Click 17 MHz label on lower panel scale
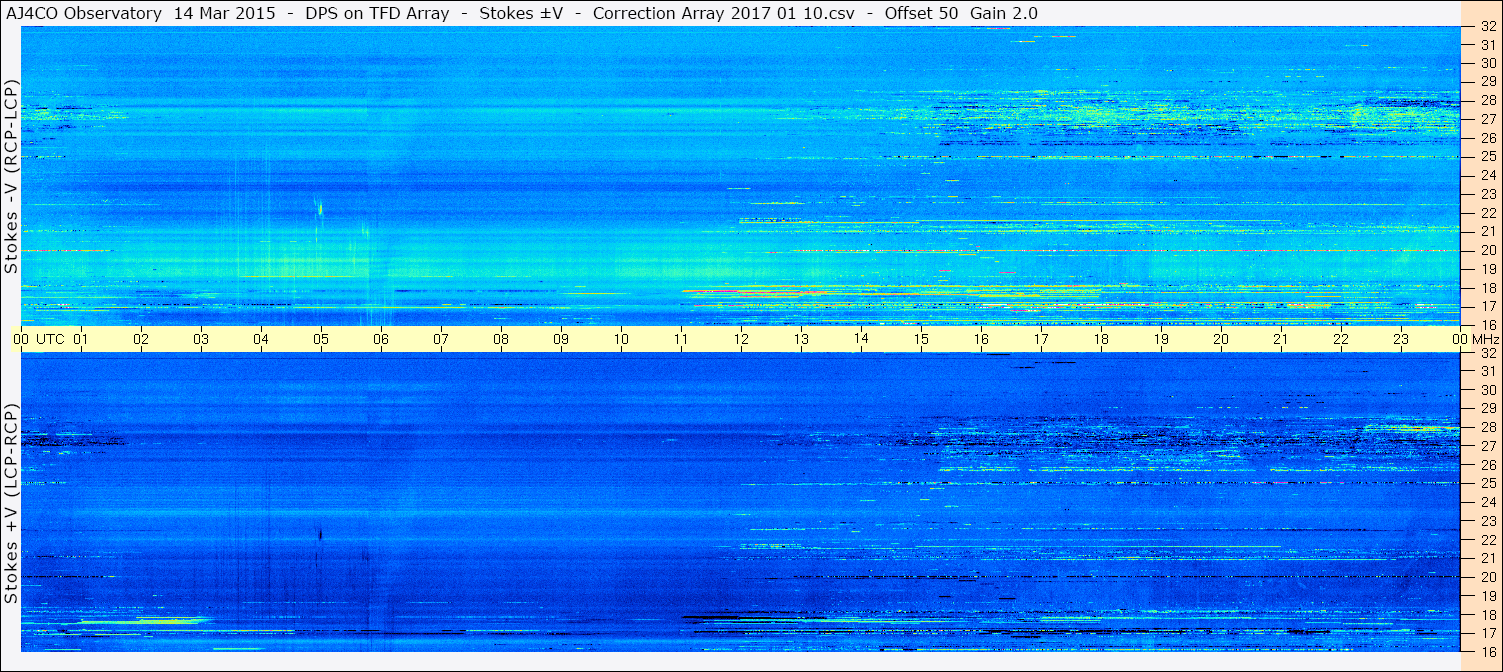The height and width of the screenshot is (672, 1503). [1488, 633]
